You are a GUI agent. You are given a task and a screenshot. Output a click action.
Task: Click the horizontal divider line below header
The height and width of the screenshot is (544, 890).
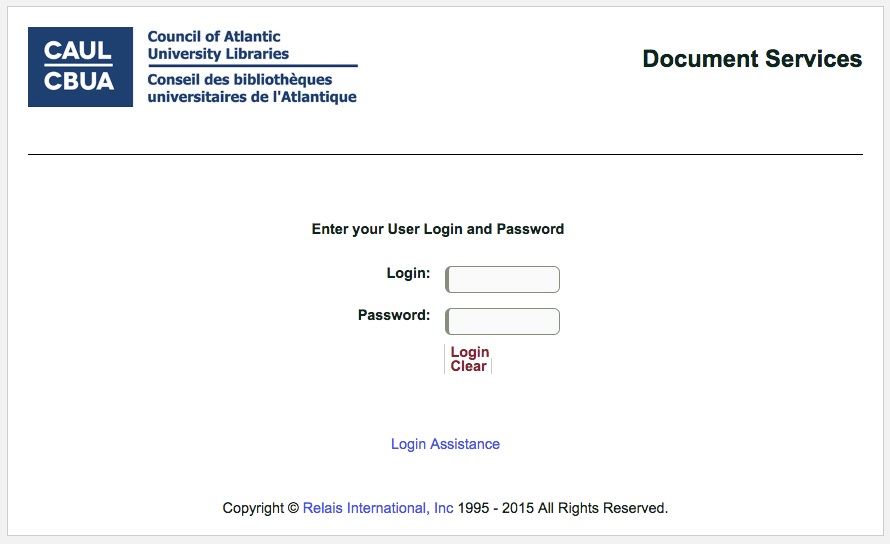pos(445,155)
